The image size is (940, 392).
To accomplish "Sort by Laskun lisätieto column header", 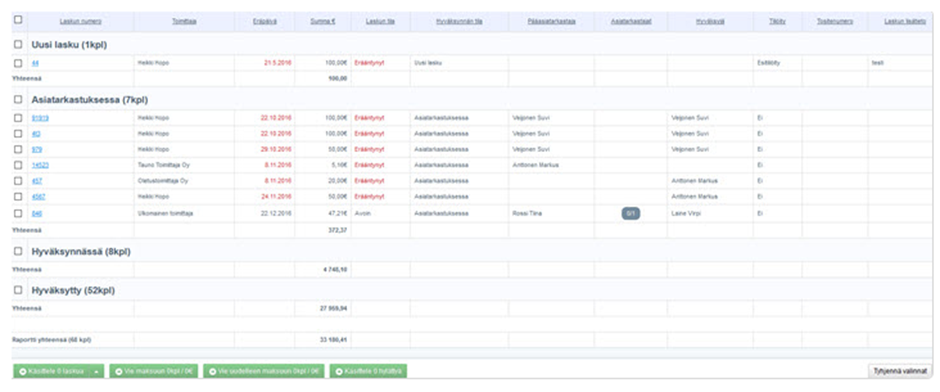I will pyautogui.click(x=904, y=22).
